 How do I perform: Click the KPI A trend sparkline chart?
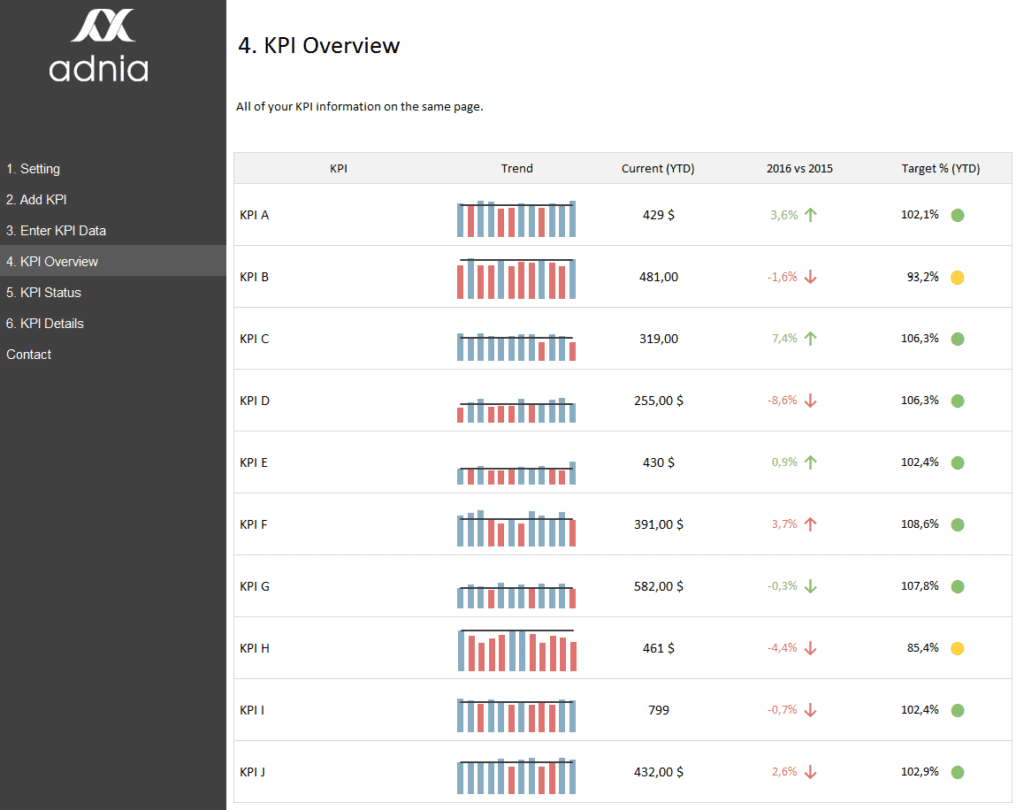point(517,218)
